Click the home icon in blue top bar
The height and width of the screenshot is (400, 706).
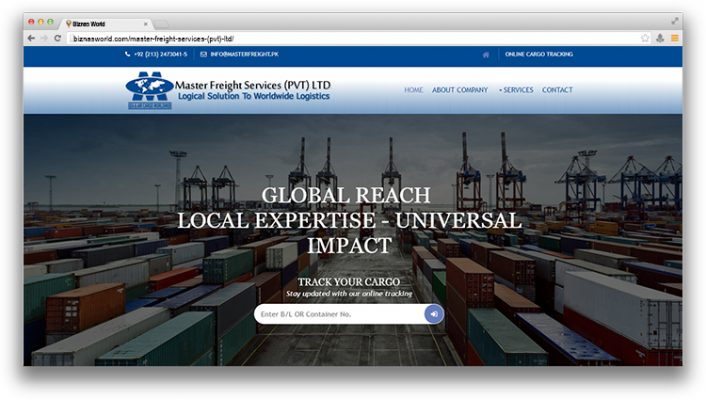click(x=486, y=55)
